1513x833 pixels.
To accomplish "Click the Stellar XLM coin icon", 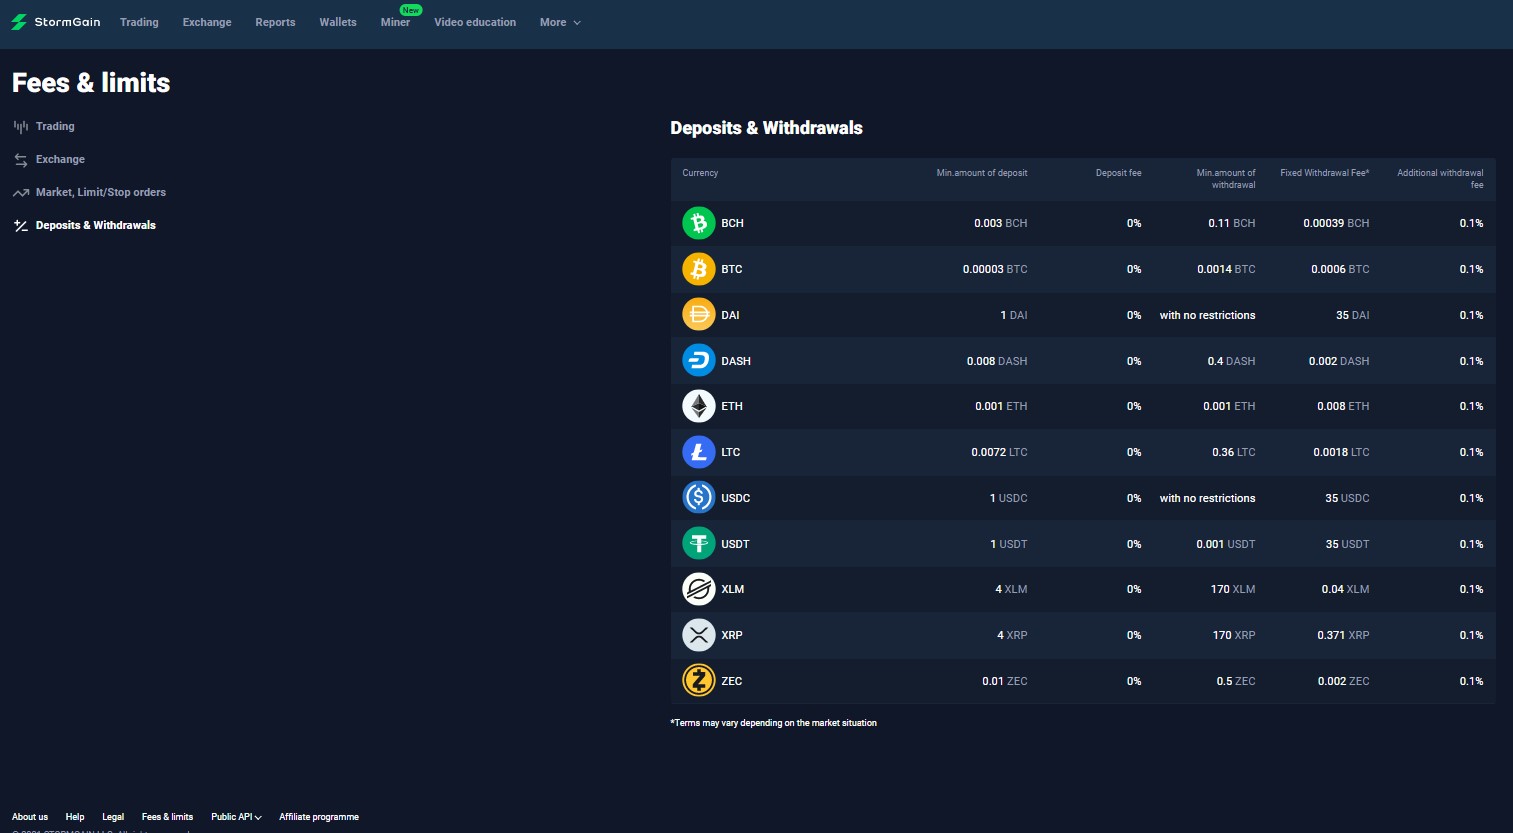I will 698,589.
